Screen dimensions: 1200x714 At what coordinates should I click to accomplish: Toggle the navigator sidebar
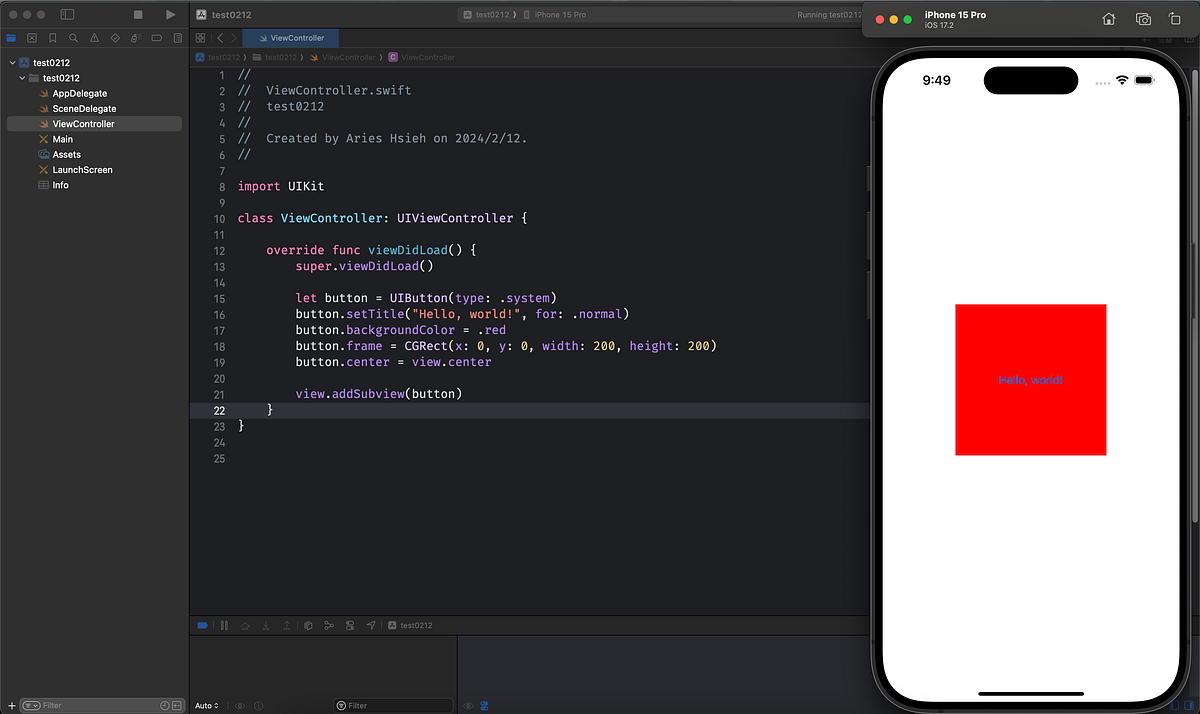67,14
